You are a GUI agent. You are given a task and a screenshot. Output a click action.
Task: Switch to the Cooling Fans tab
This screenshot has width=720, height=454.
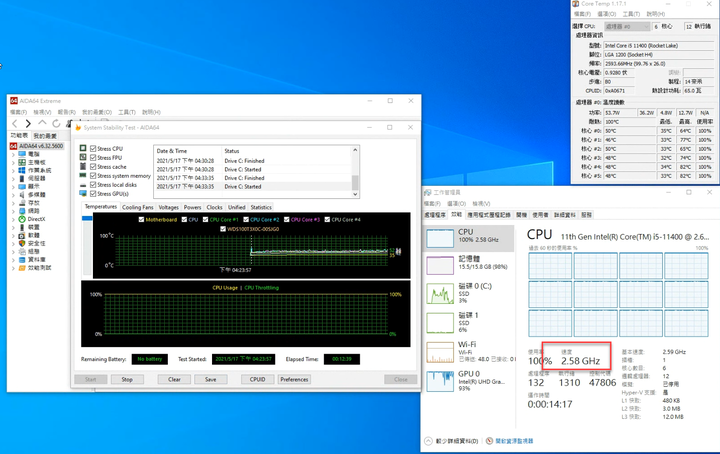(138, 207)
